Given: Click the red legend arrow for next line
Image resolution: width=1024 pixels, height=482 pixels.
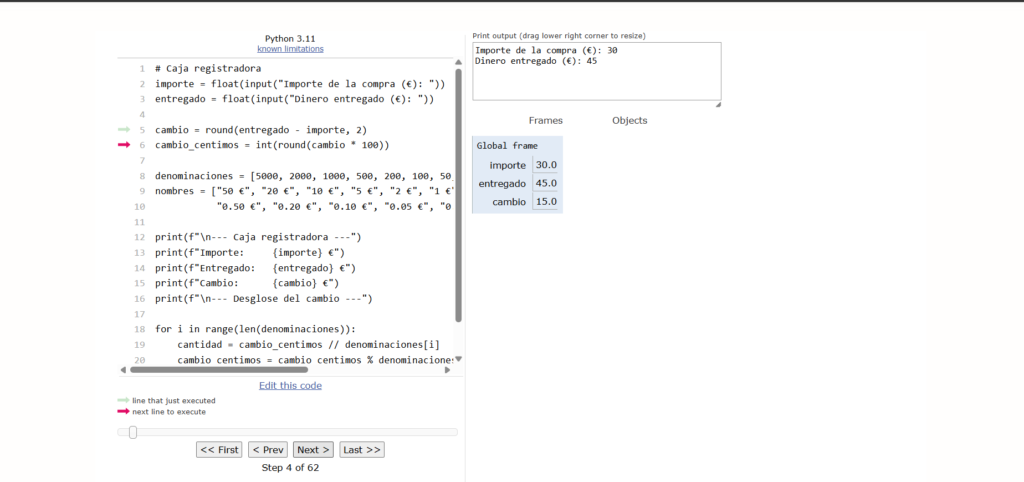Looking at the screenshot, I should [x=123, y=412].
